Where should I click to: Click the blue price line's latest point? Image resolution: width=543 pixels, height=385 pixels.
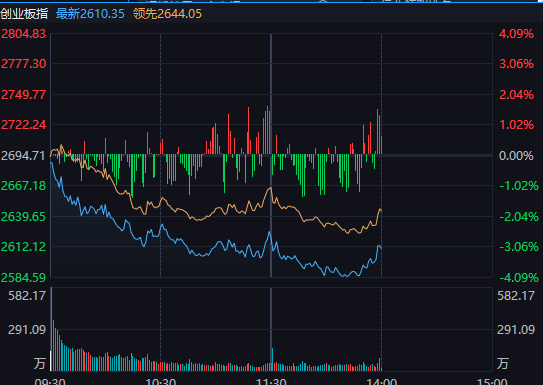coord(381,248)
